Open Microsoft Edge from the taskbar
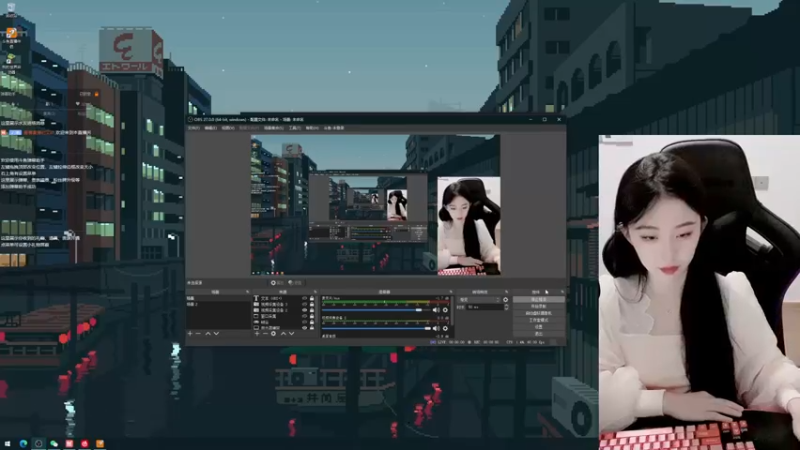This screenshot has height=450, width=800. 23,444
